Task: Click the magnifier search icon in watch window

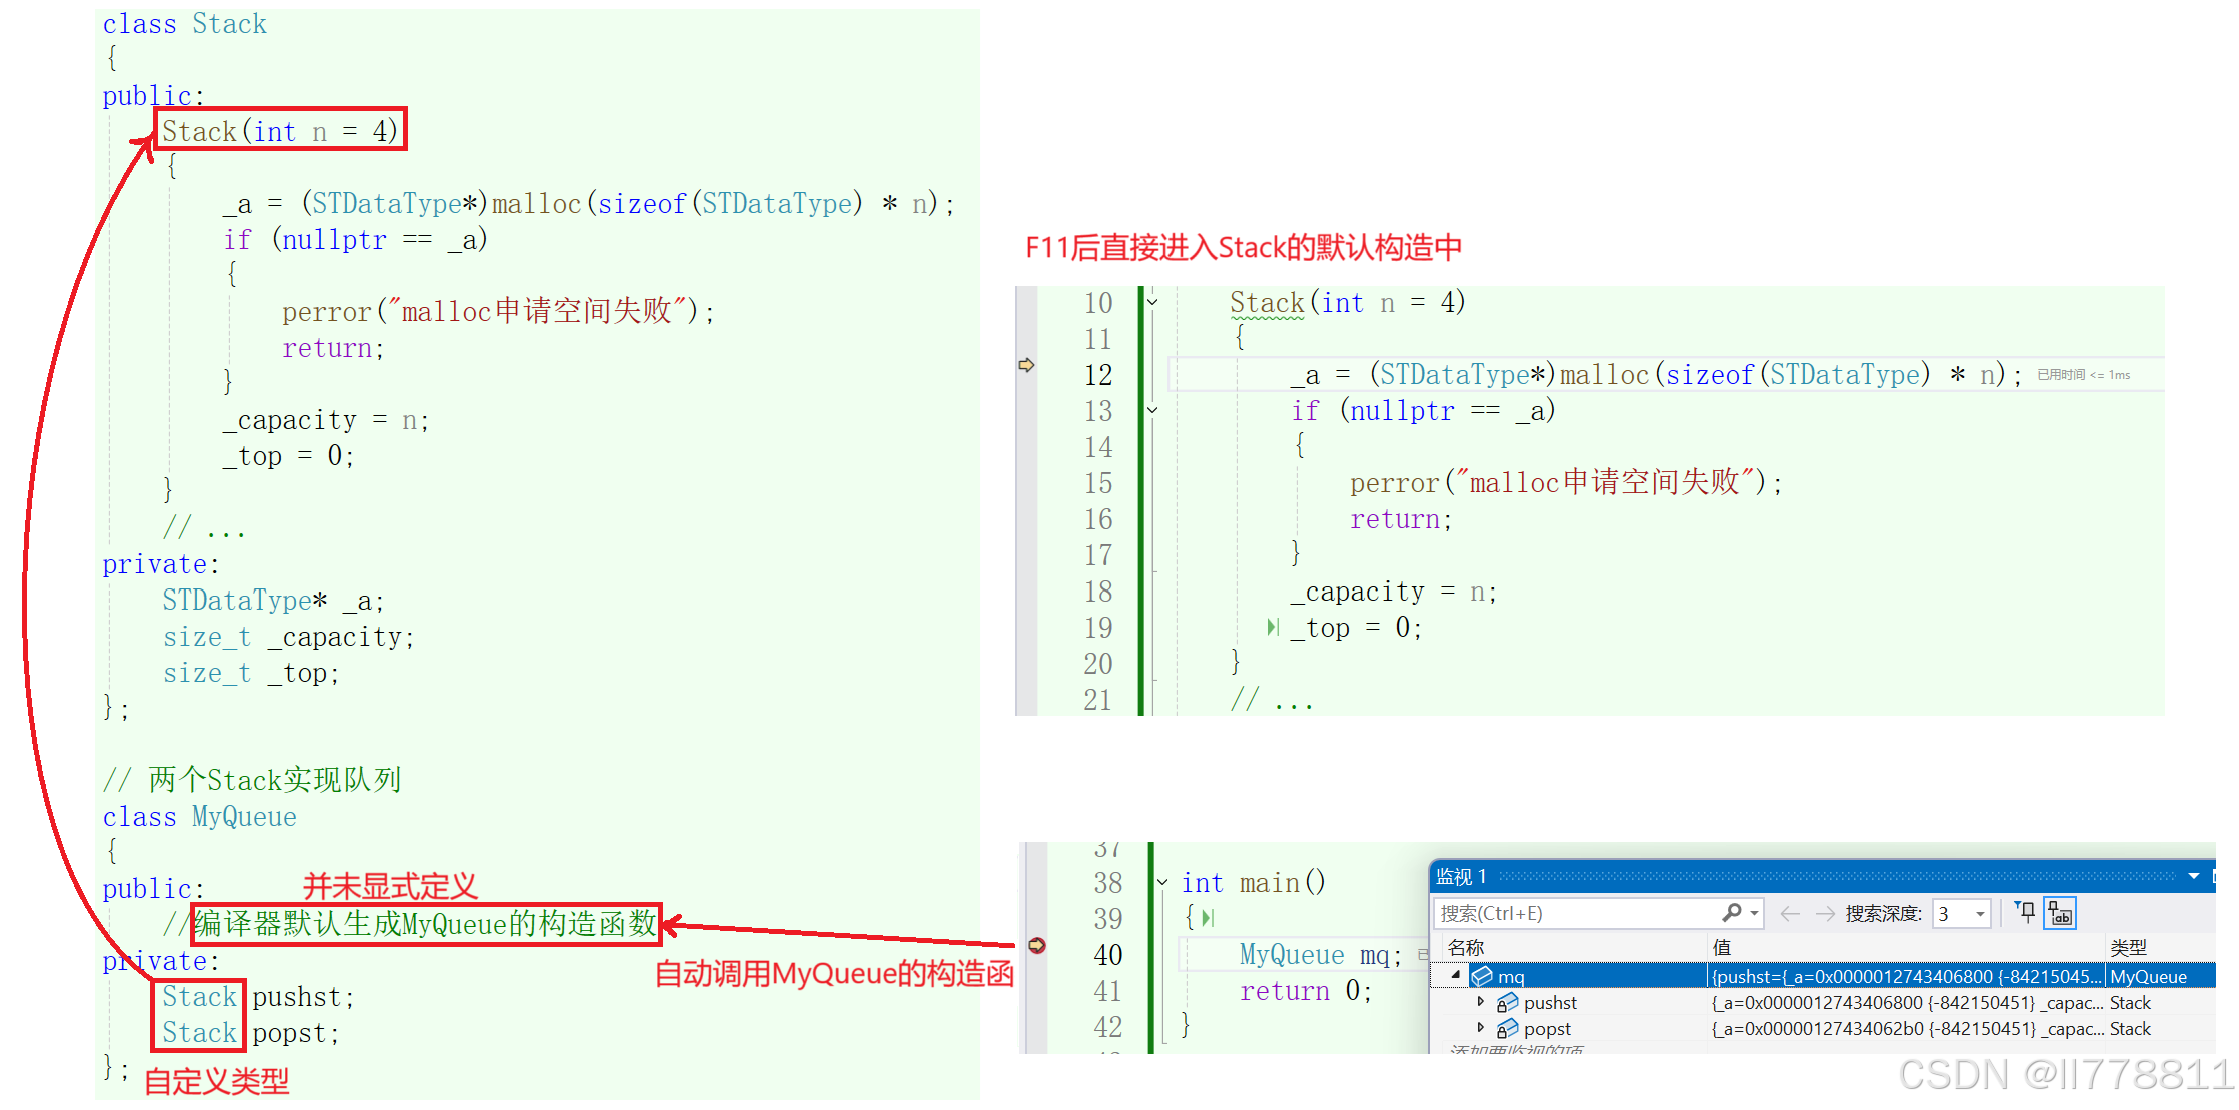Action: tap(1732, 912)
